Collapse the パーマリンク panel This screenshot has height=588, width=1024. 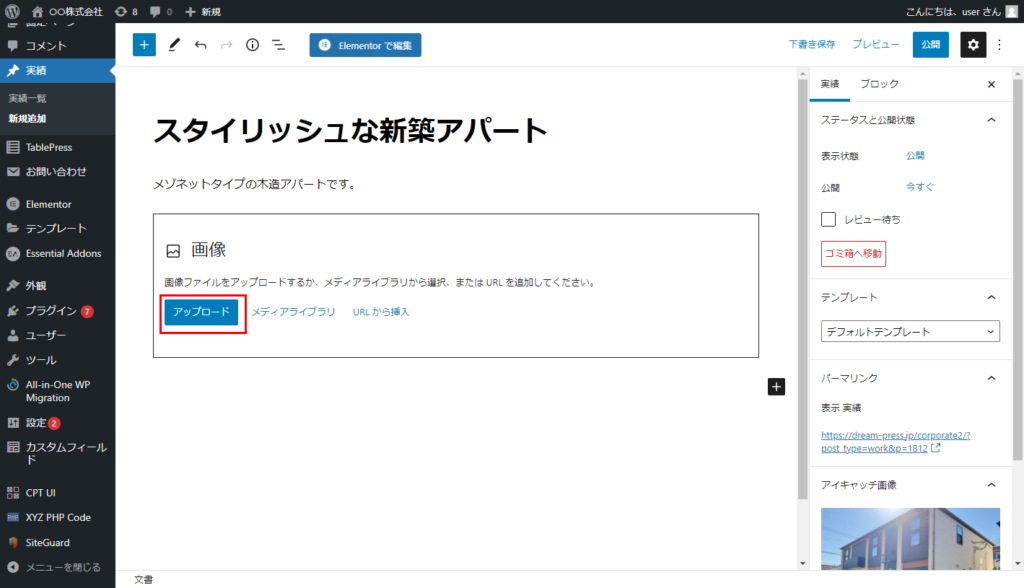coord(991,378)
